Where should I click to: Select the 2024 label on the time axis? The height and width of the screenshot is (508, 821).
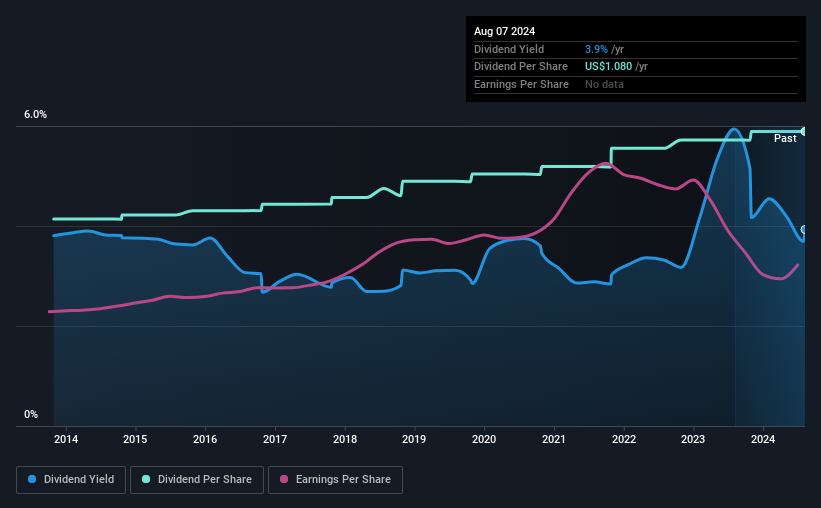tap(763, 439)
